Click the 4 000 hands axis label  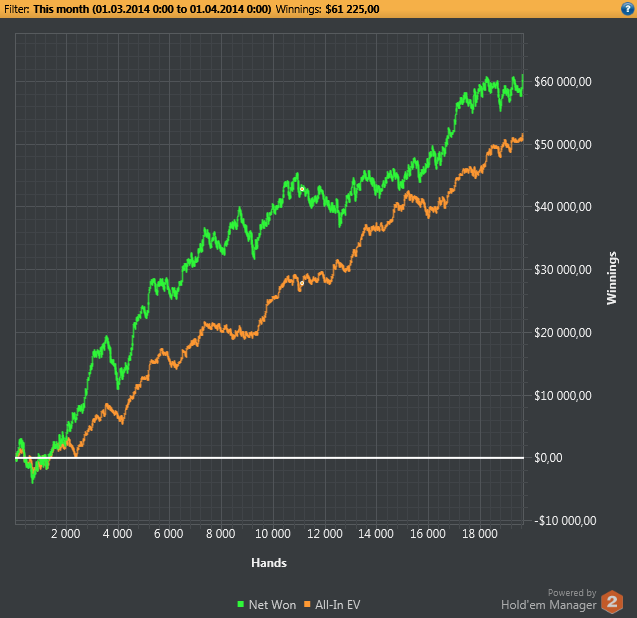coord(117,533)
